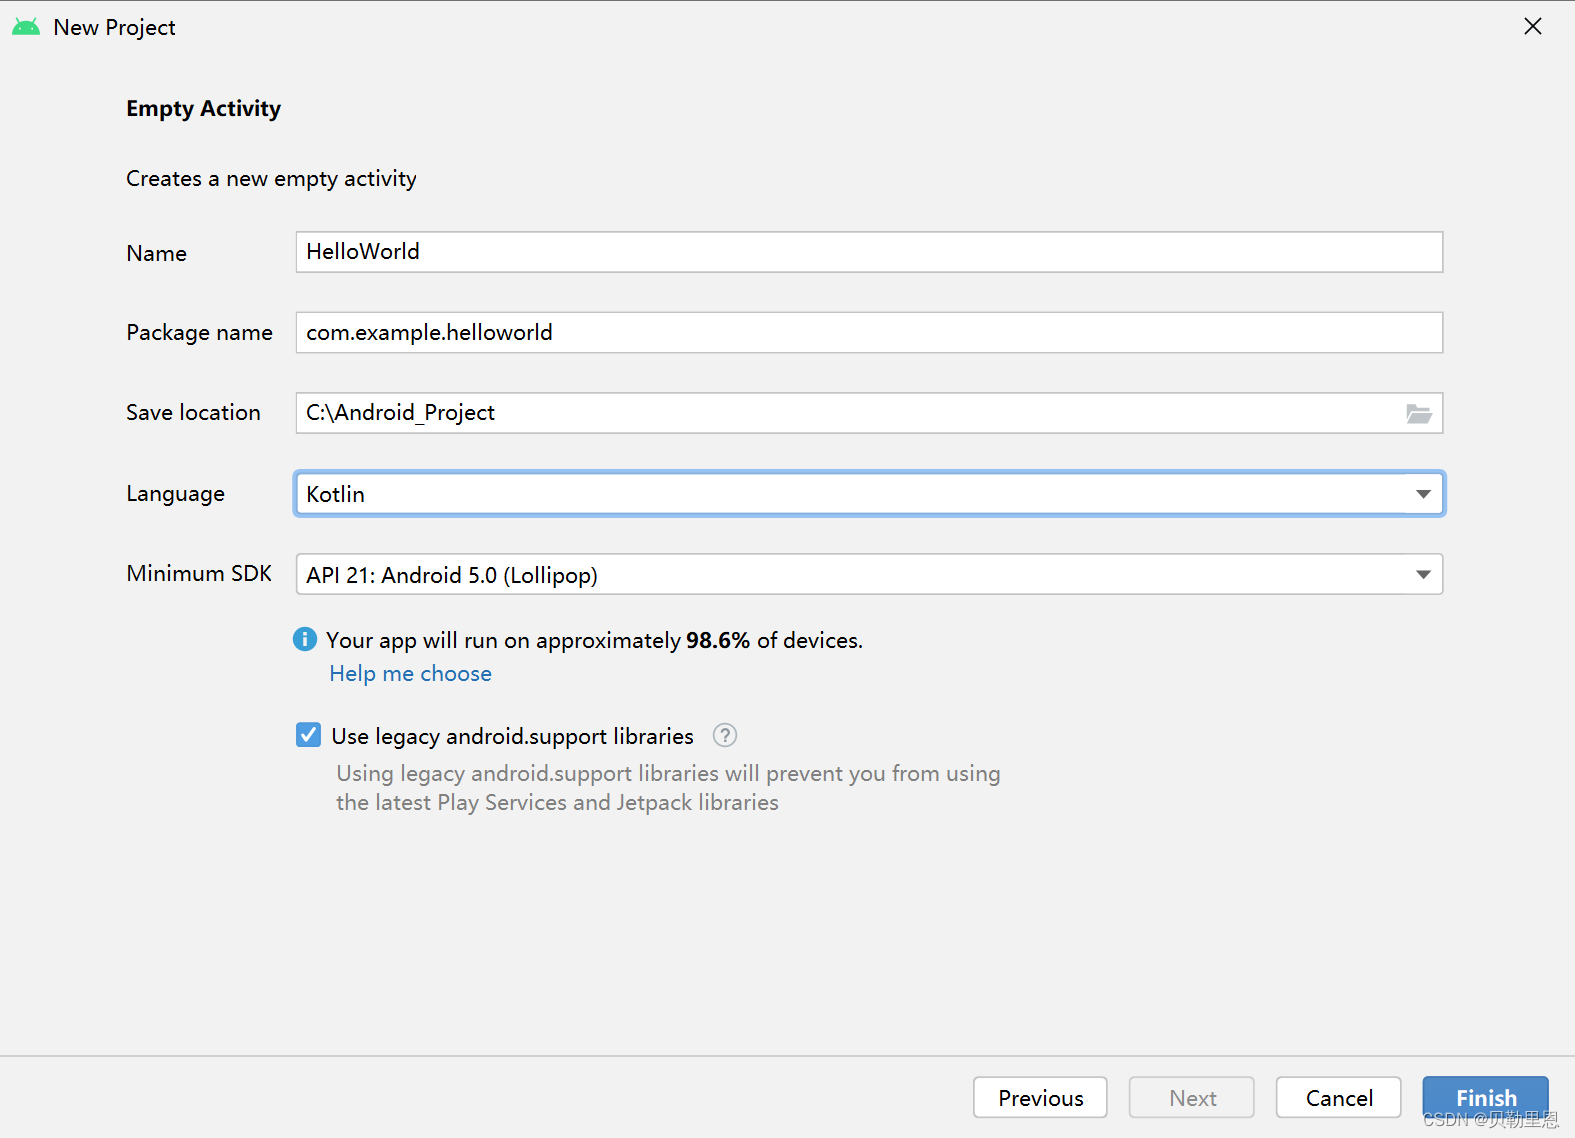The image size is (1575, 1138).
Task: Click the folder browse icon in Save location
Action: pyautogui.click(x=1418, y=413)
